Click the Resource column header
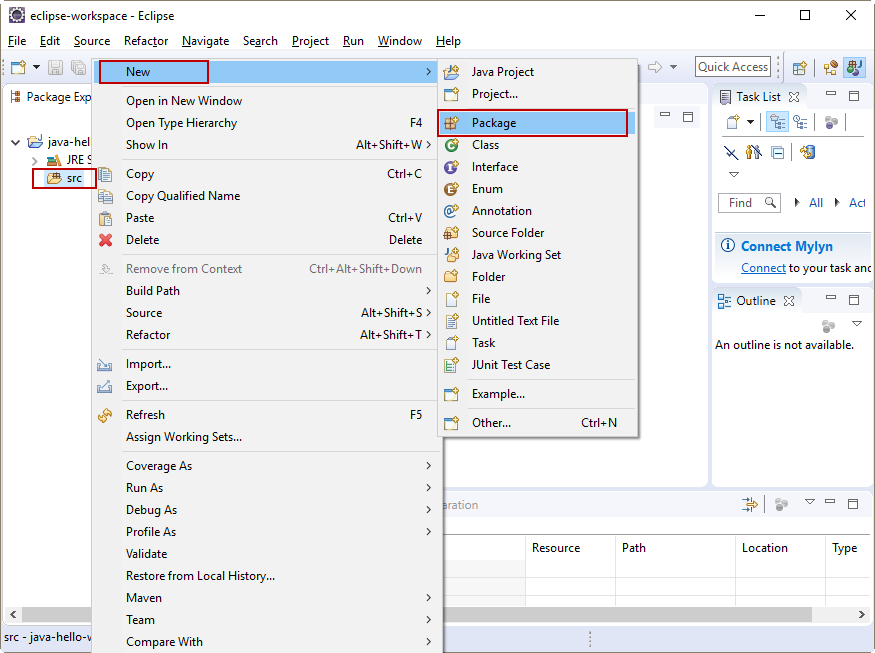 click(570, 548)
